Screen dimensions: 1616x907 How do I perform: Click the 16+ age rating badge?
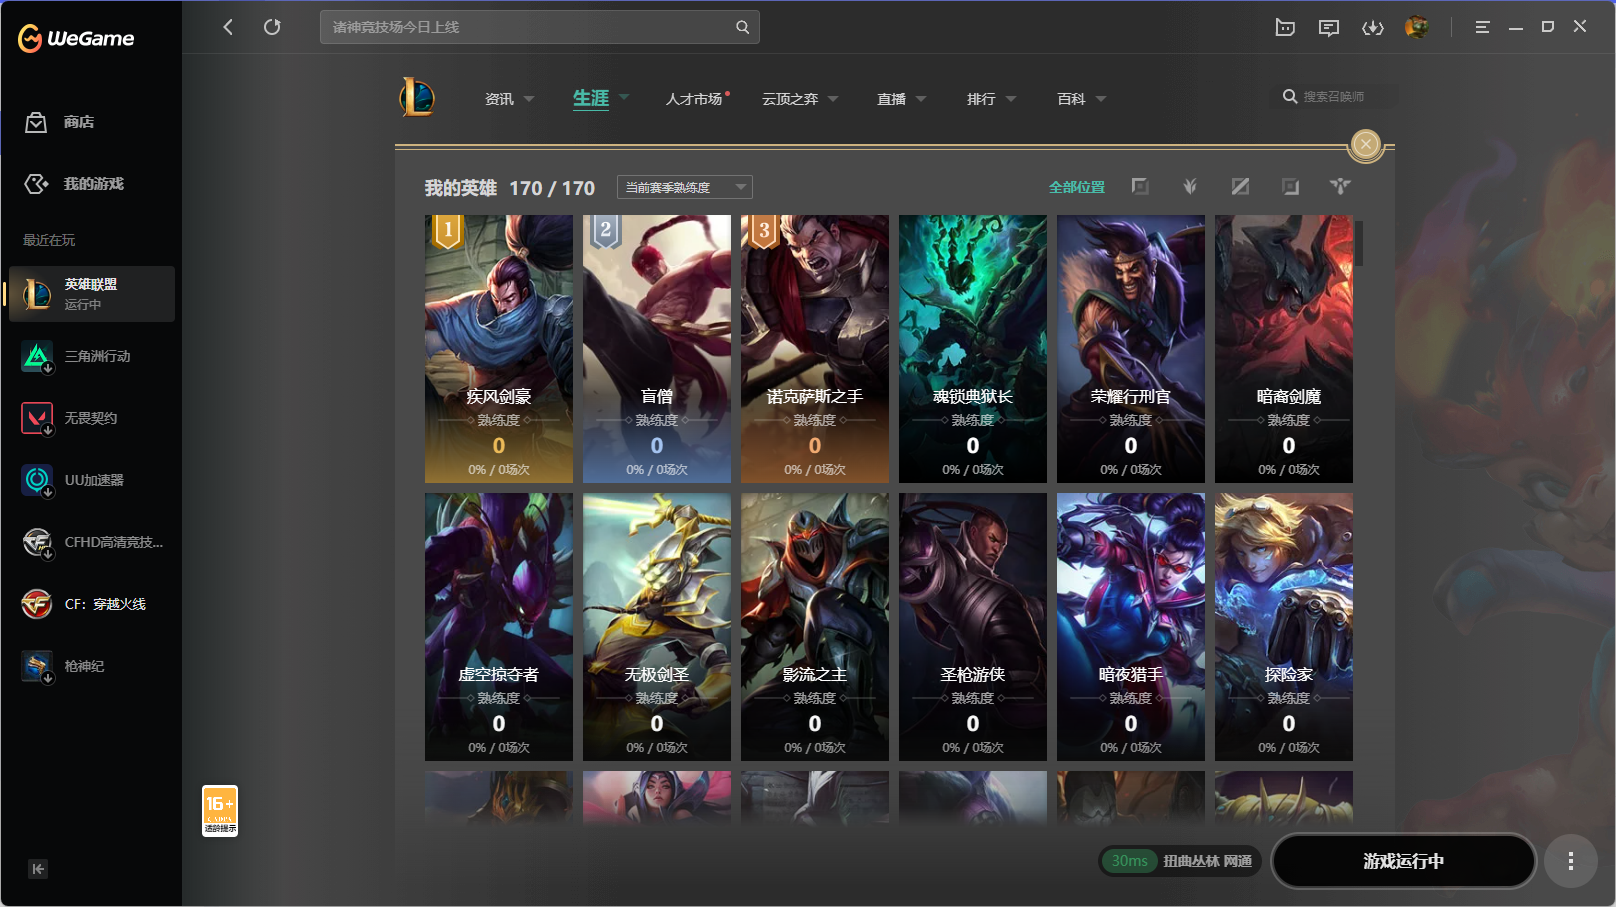click(220, 811)
